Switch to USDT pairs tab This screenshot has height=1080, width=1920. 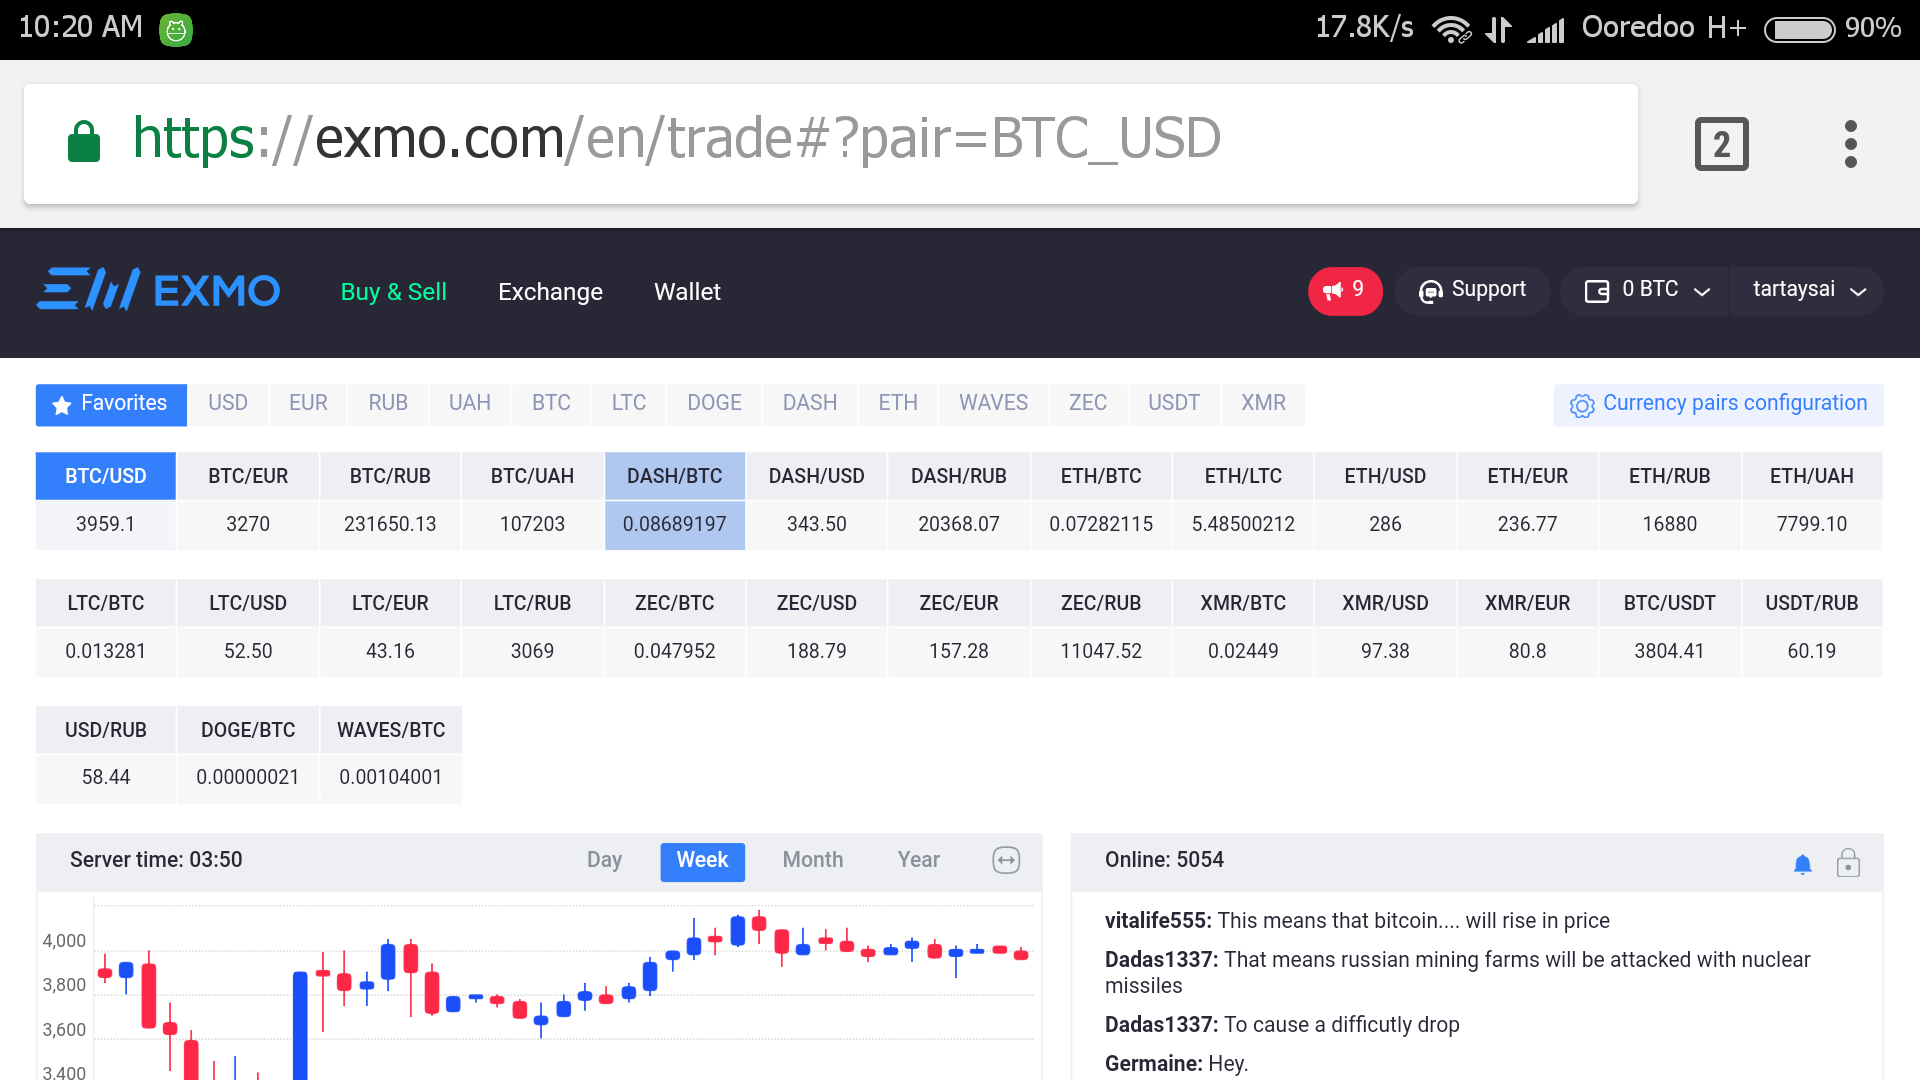[x=1174, y=404]
